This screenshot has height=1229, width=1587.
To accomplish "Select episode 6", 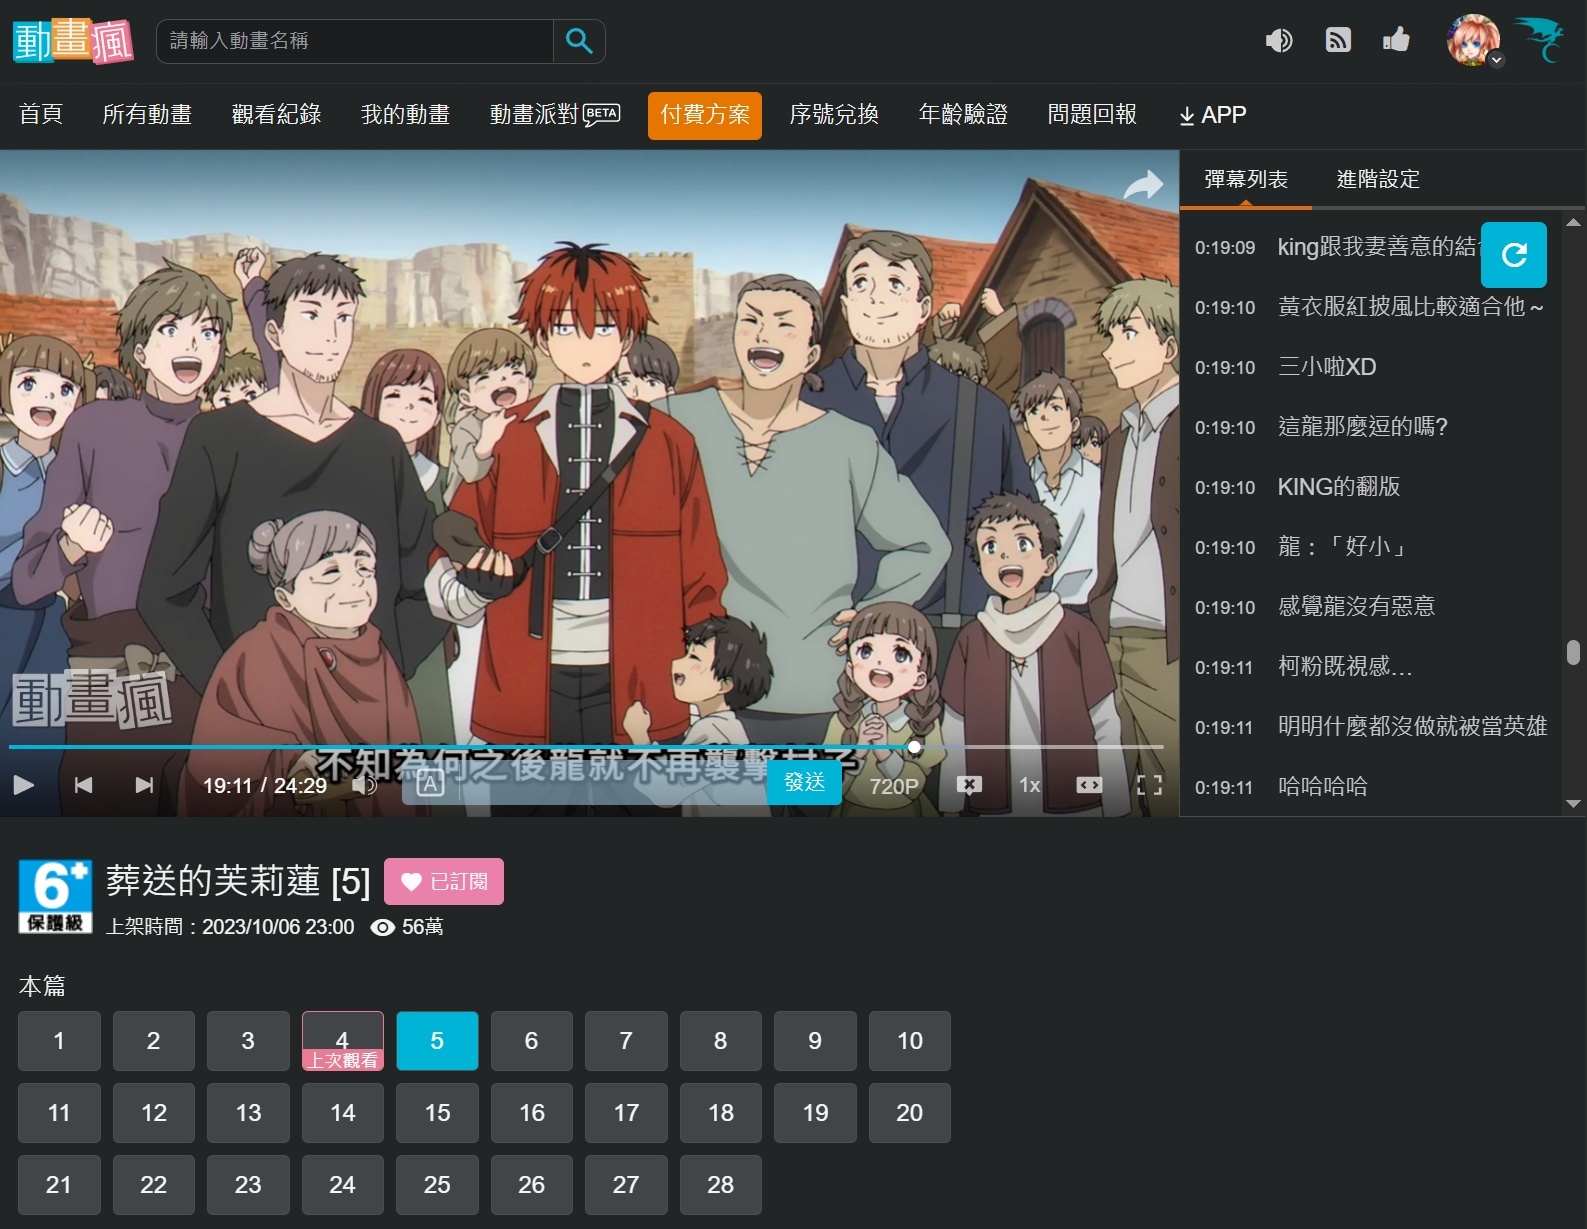I will 532,1041.
